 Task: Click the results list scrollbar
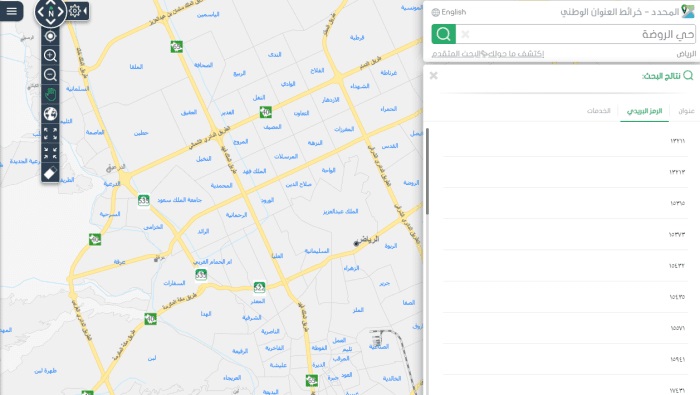coord(427,171)
